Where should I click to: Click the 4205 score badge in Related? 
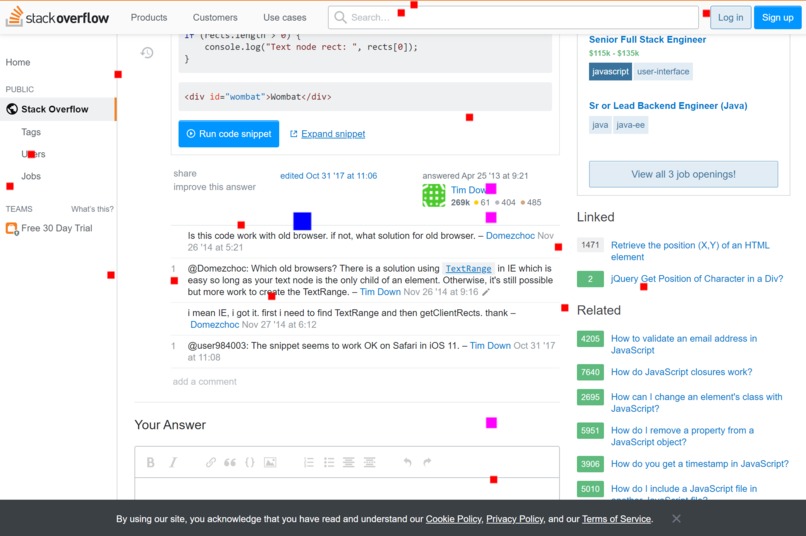pyautogui.click(x=590, y=339)
